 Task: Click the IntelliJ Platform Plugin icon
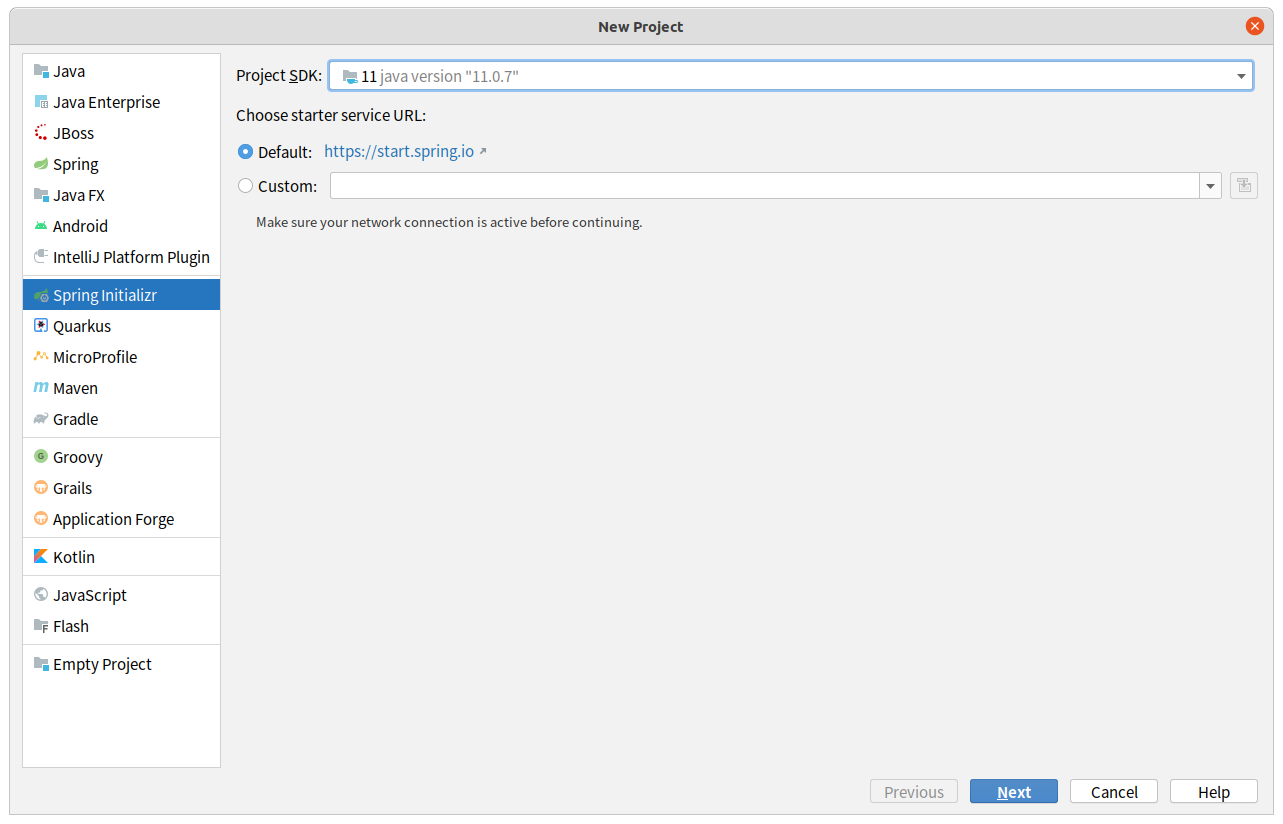point(41,257)
